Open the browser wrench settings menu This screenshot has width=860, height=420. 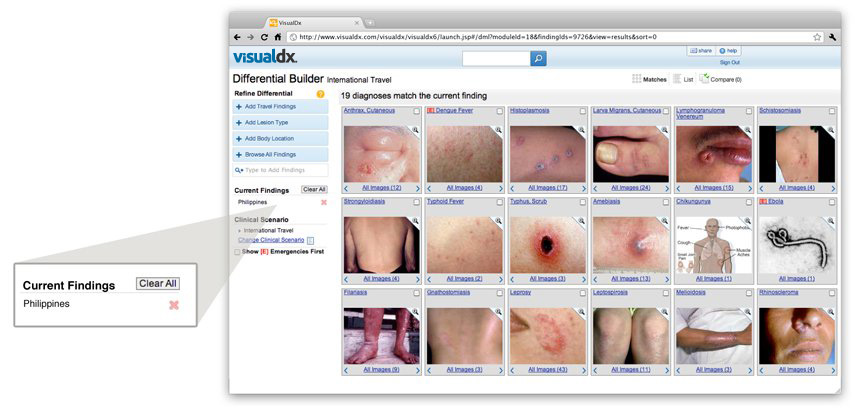[833, 36]
